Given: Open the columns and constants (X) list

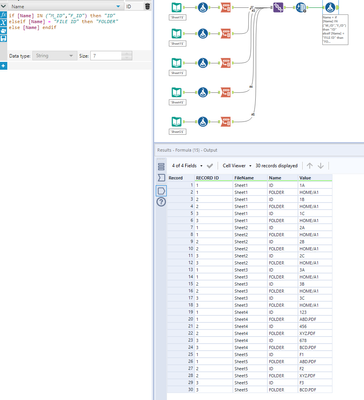Looking at the screenshot, I should click(x=3, y=23).
